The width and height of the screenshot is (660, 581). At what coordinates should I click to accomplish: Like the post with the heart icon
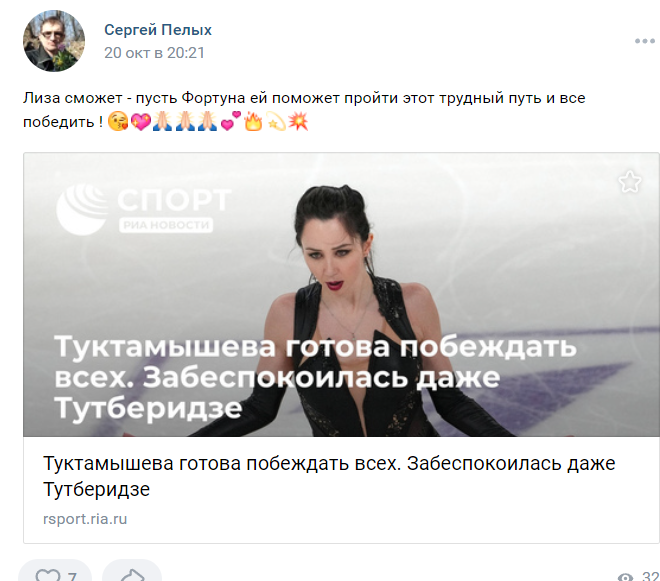click(x=48, y=575)
